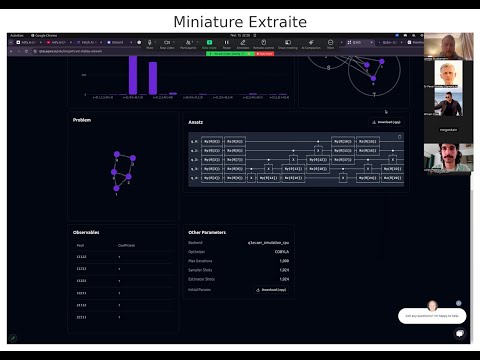Click Download (qpy) button in Ansatz panel
The width and height of the screenshot is (480, 360).
click(x=386, y=122)
